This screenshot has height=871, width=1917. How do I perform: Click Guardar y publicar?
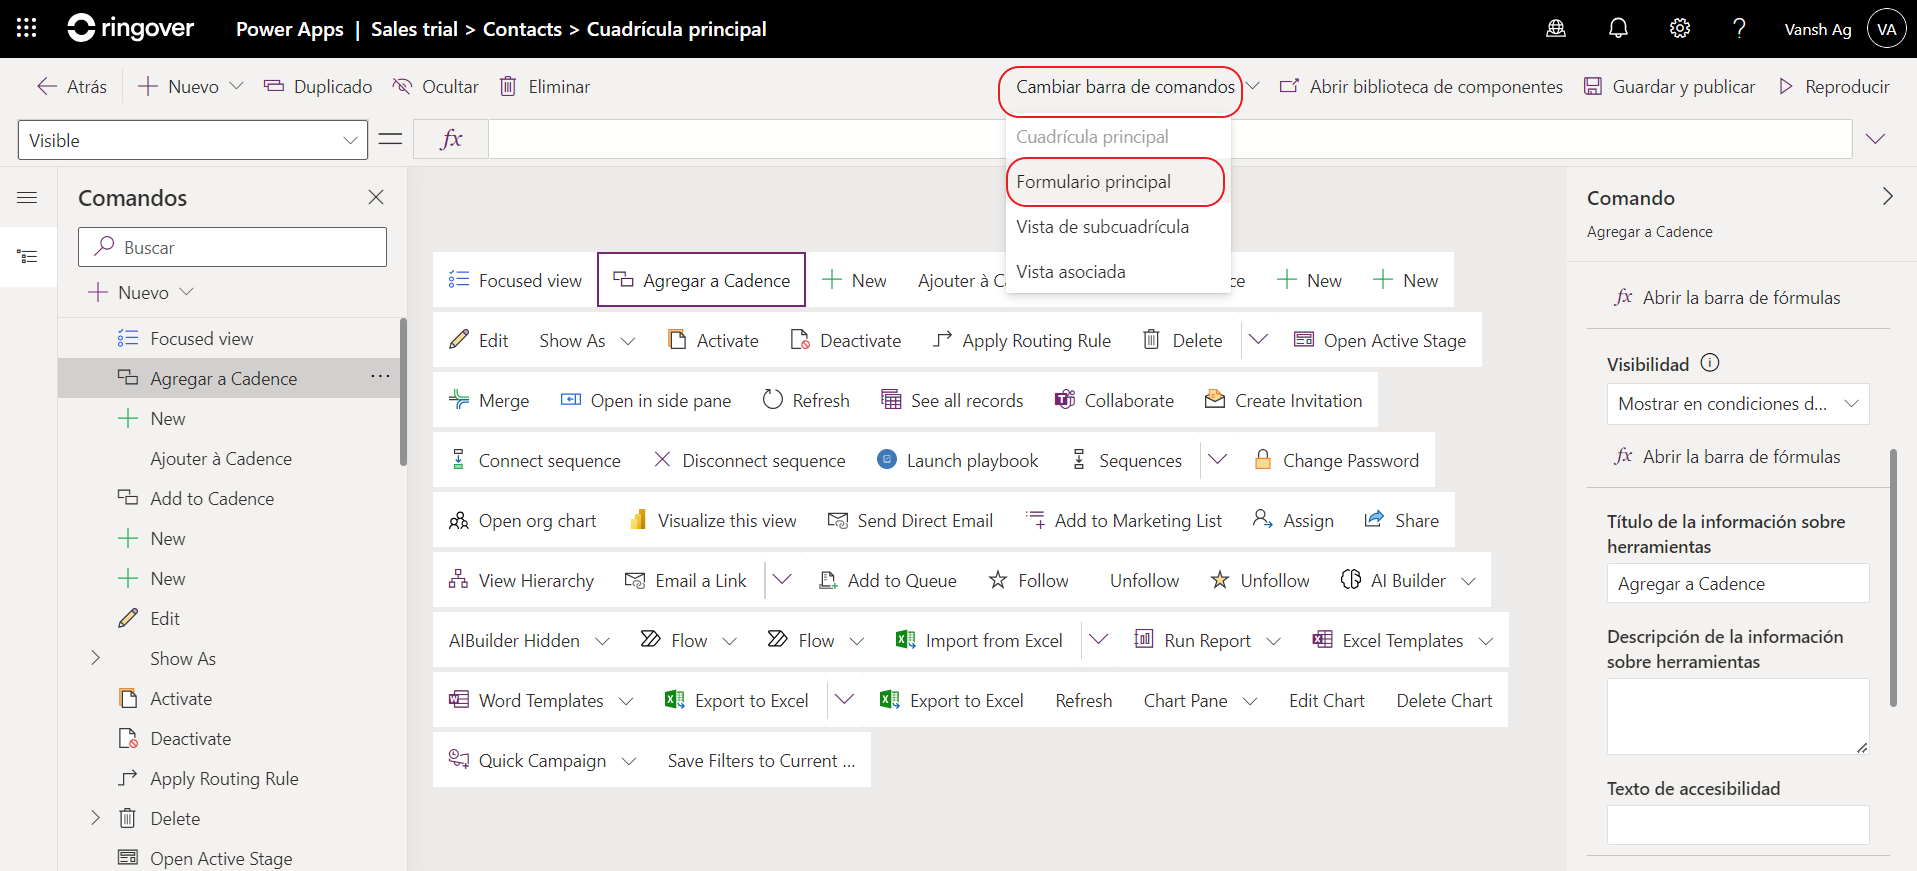point(1670,87)
